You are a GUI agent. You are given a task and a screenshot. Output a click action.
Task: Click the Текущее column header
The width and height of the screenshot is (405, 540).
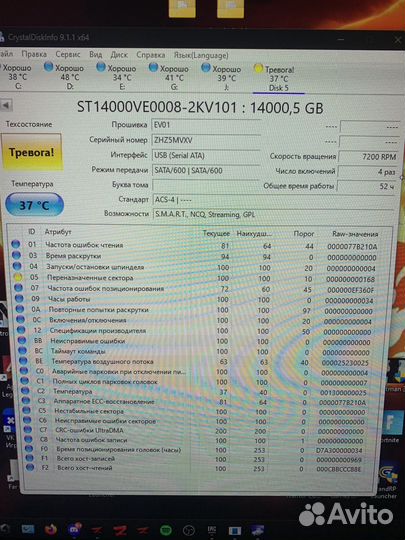click(216, 233)
